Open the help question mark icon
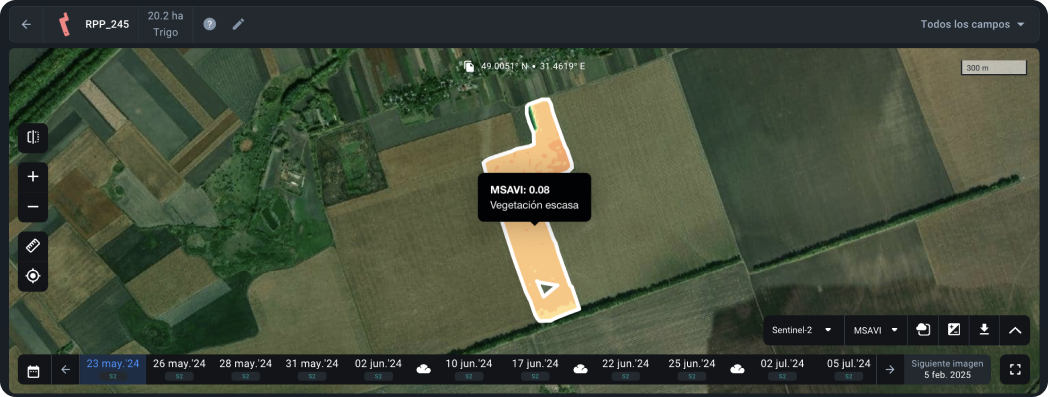This screenshot has height=397, width=1048. click(x=210, y=24)
